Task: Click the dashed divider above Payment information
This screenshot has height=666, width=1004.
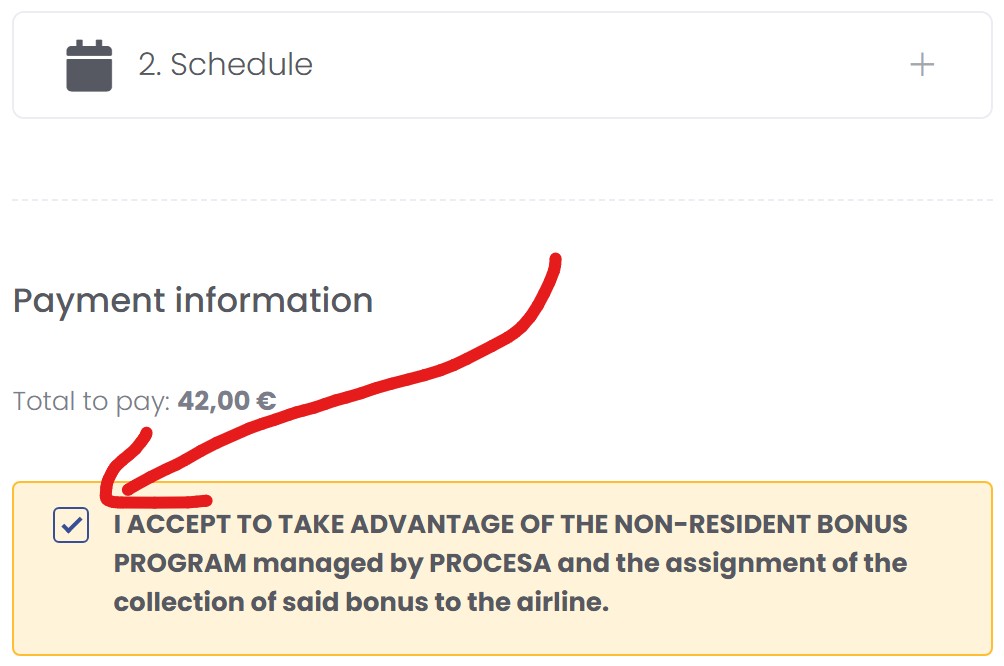Action: point(500,200)
